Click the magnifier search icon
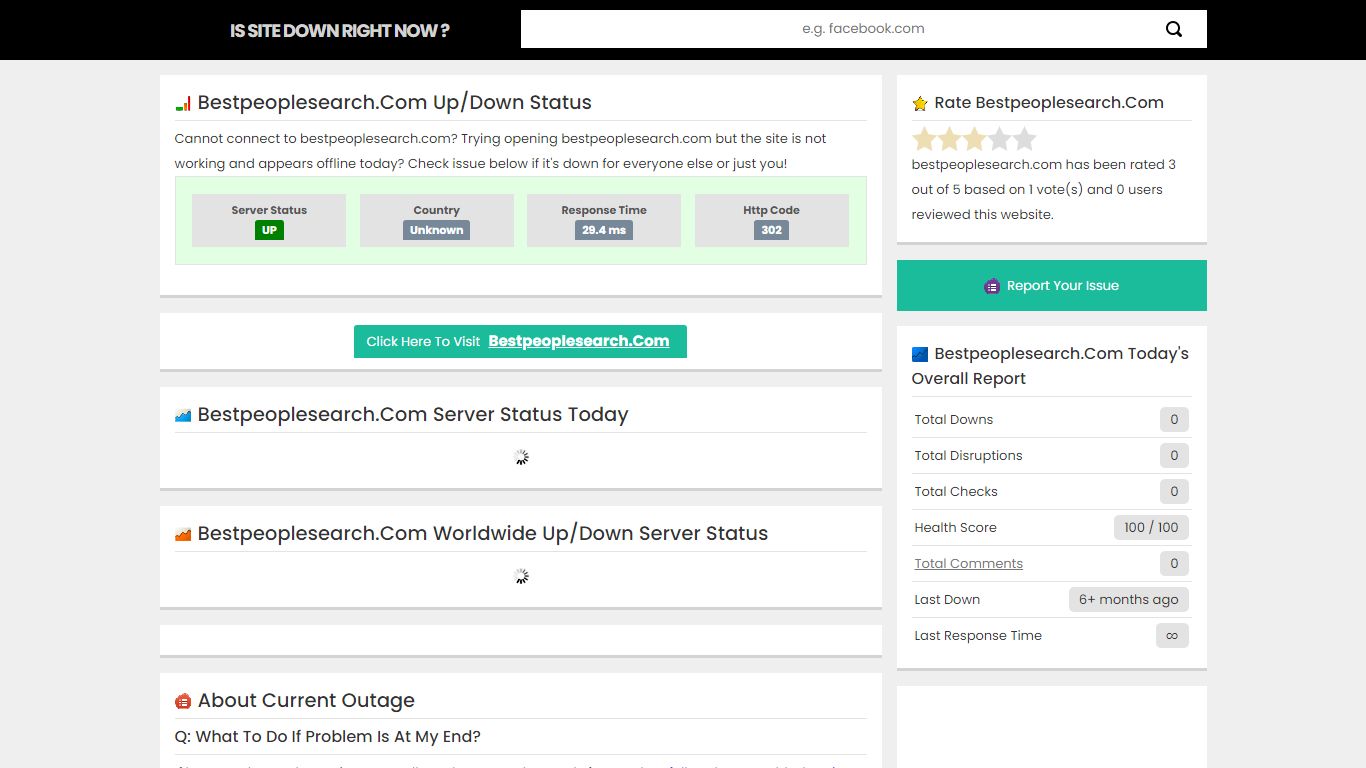This screenshot has height=768, width=1366. coord(1174,29)
